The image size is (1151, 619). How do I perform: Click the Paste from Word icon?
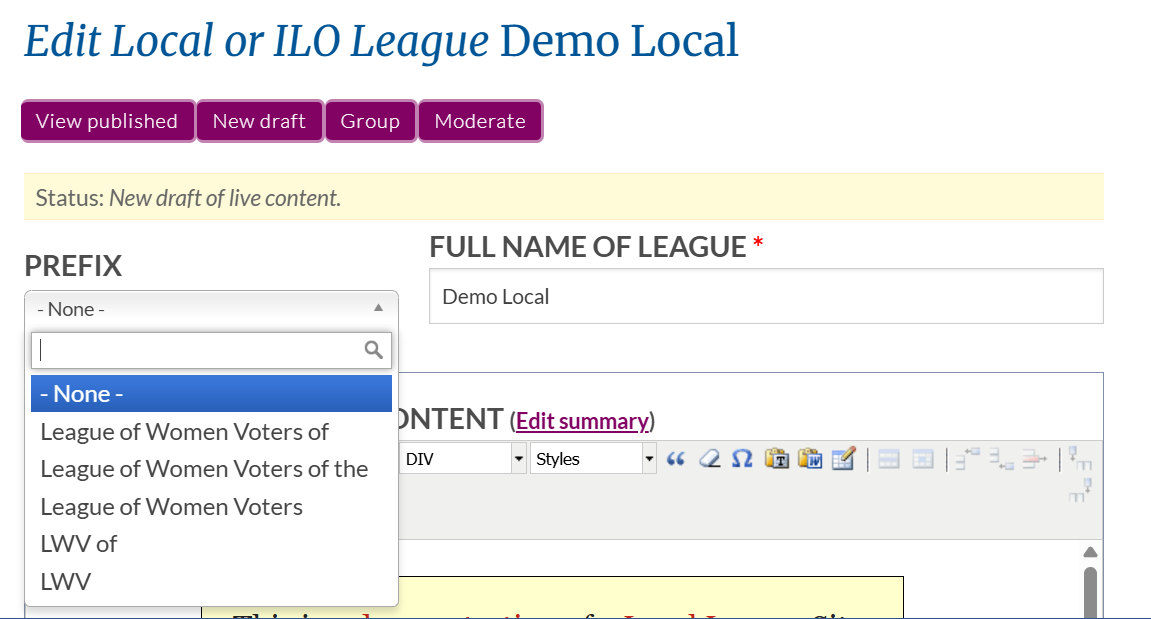[810, 458]
